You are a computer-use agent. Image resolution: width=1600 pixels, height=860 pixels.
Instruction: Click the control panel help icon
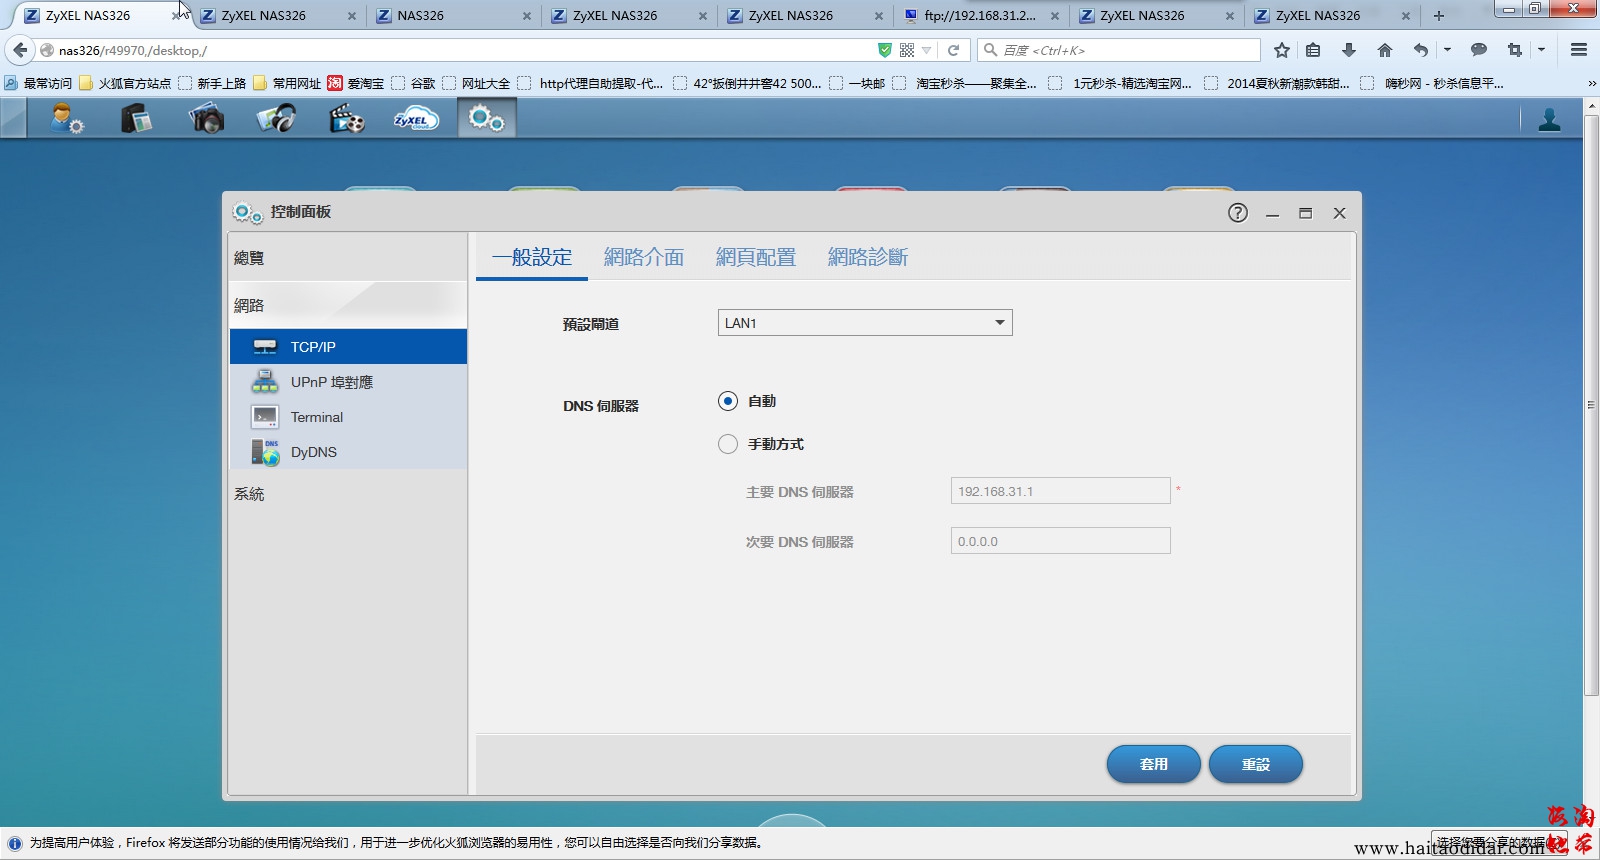pyautogui.click(x=1237, y=213)
